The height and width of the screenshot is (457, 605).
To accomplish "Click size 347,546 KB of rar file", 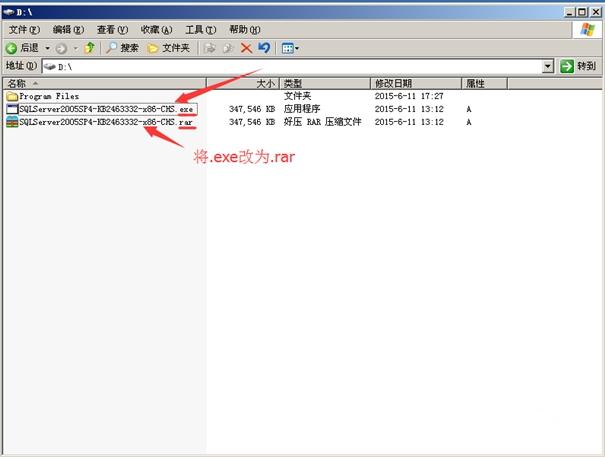I will (252, 122).
